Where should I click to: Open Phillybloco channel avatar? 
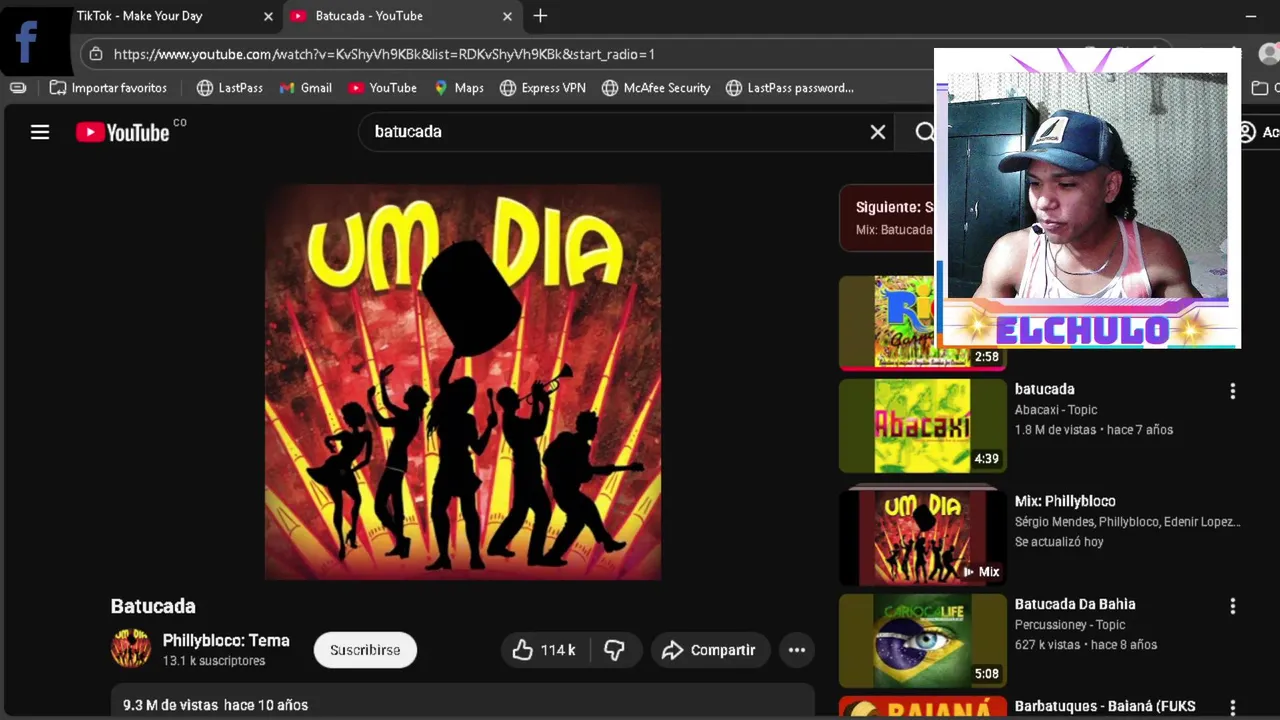(131, 649)
